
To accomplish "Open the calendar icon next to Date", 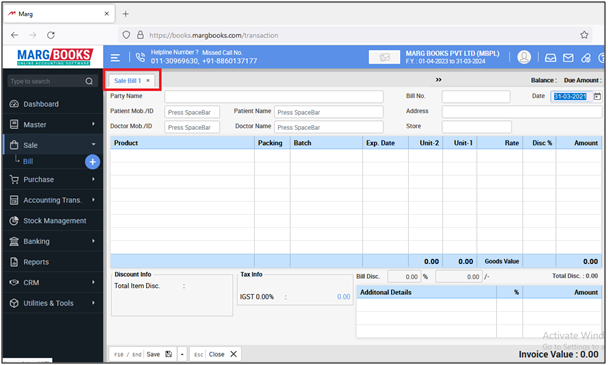I will [x=598, y=96].
